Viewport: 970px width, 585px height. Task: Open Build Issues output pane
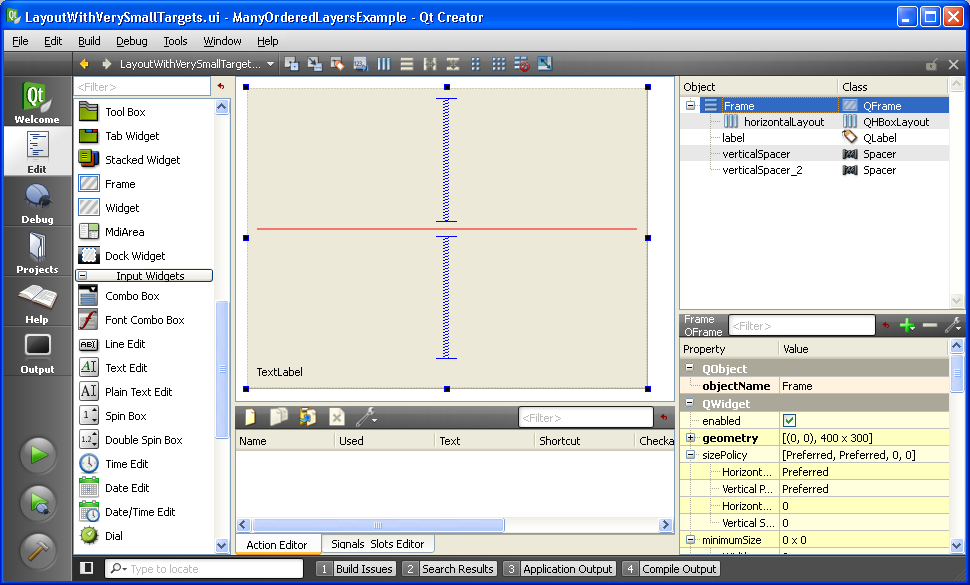pos(356,569)
